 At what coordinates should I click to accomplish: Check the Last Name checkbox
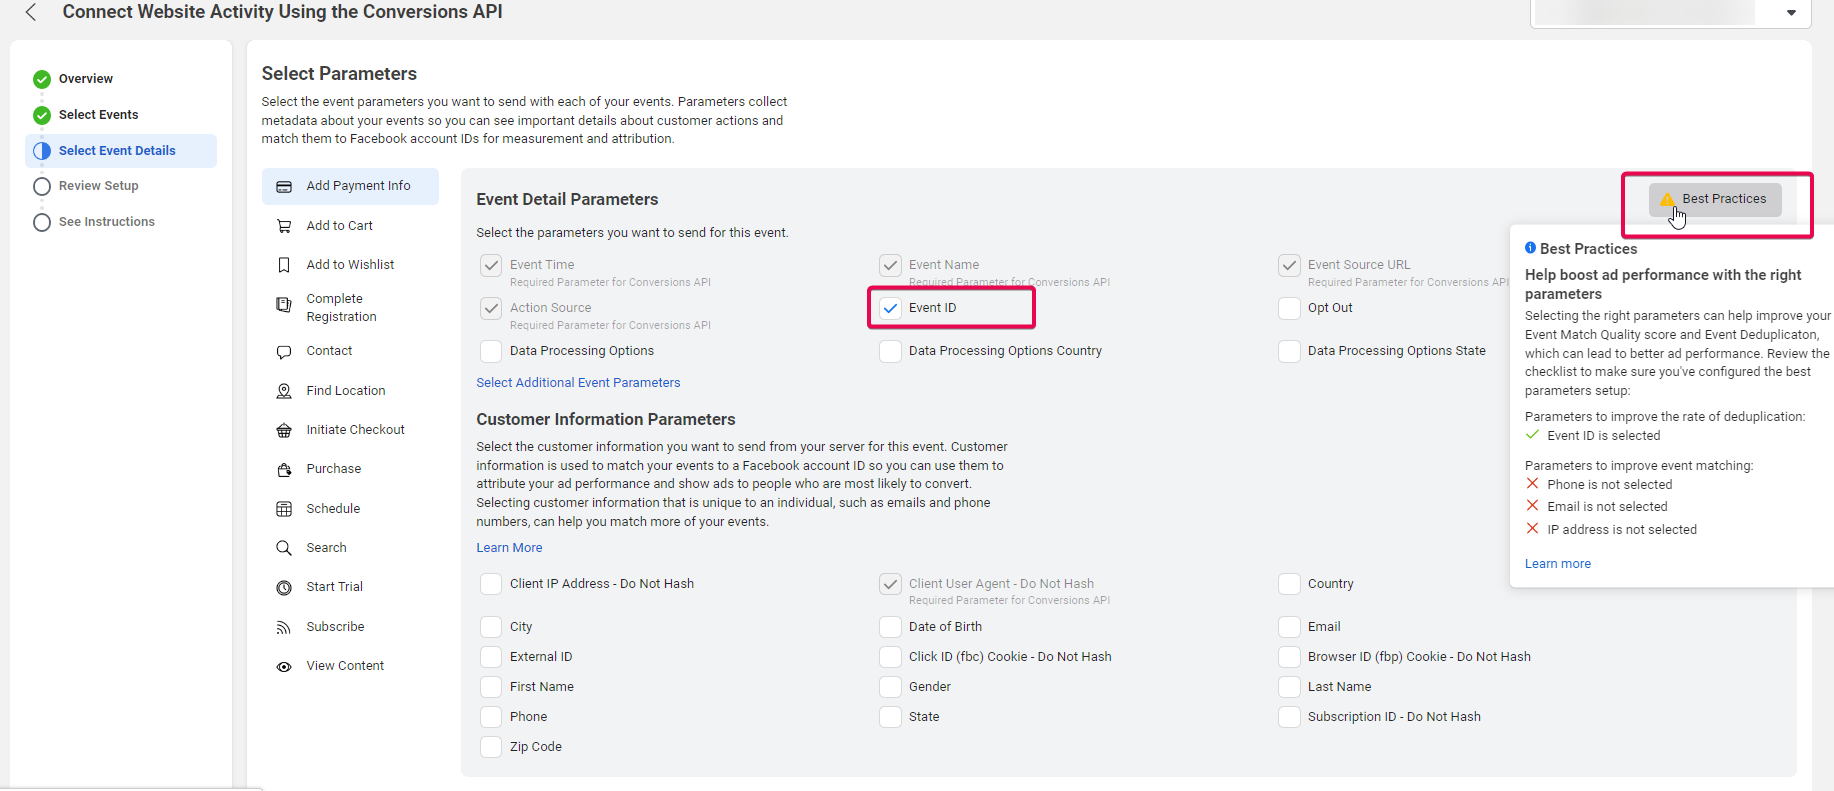point(1289,687)
